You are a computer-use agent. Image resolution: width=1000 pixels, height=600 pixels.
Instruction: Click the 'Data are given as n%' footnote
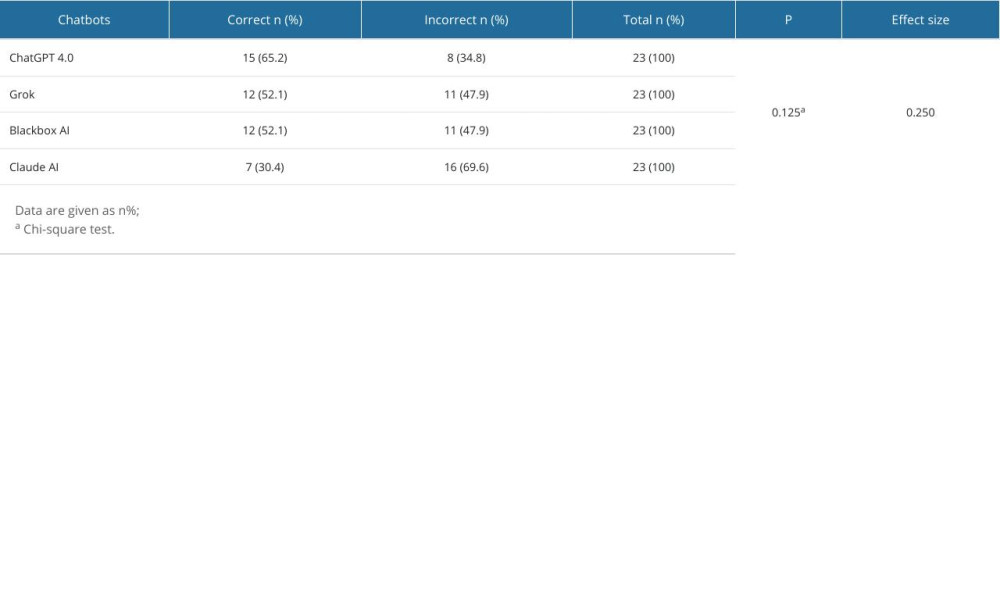click(x=77, y=210)
